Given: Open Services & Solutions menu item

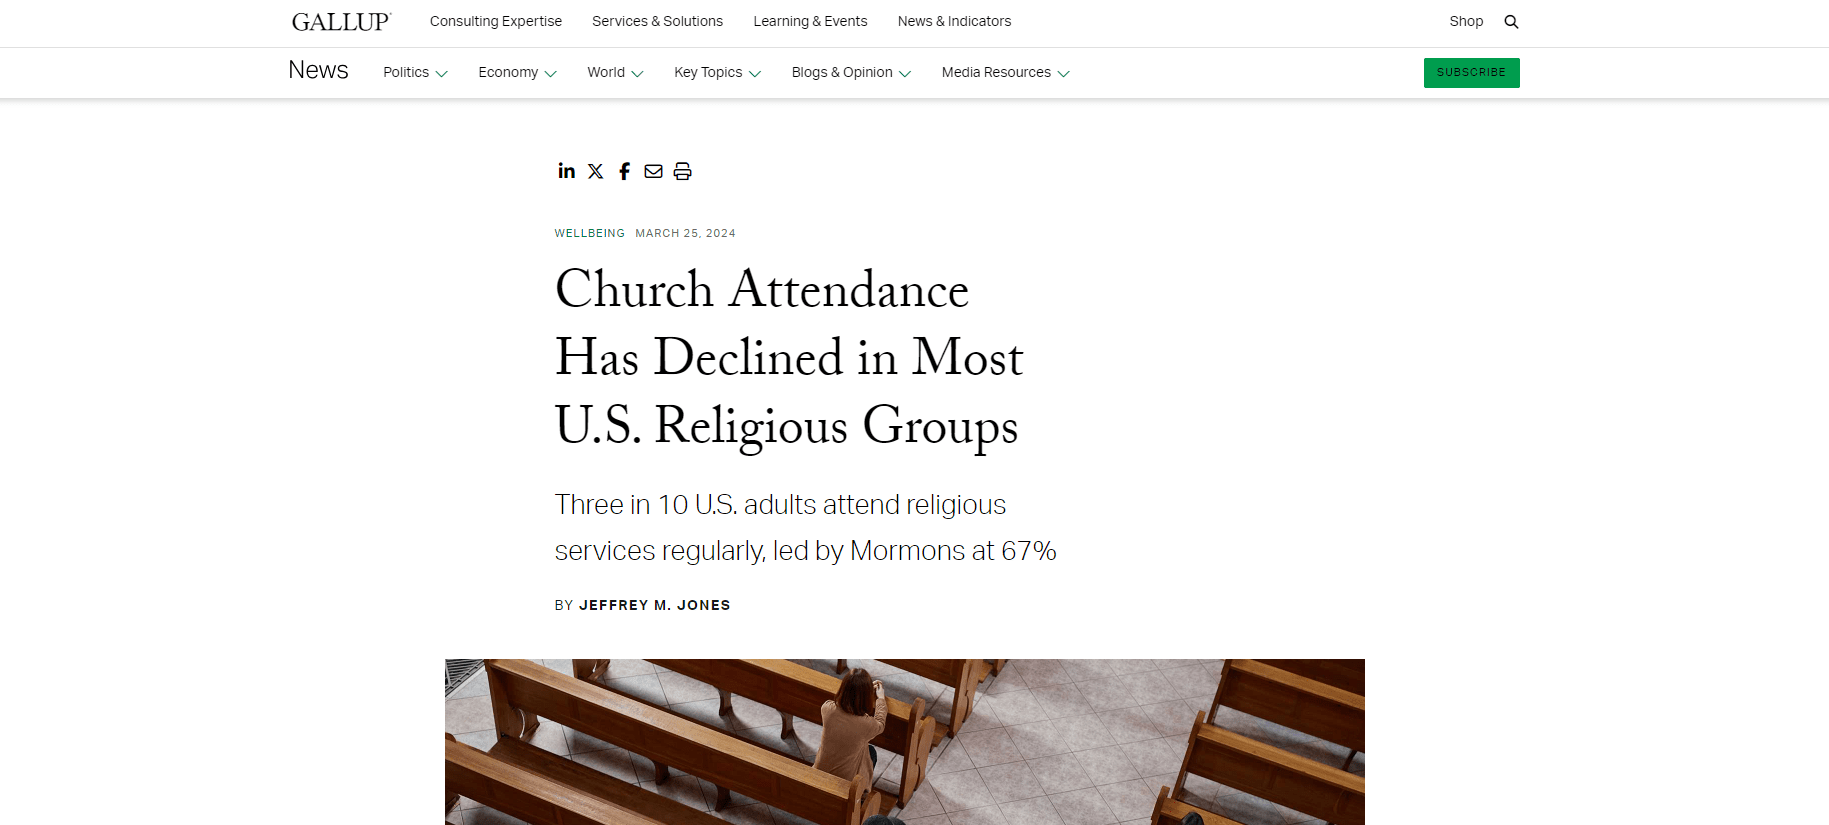Looking at the screenshot, I should [657, 22].
